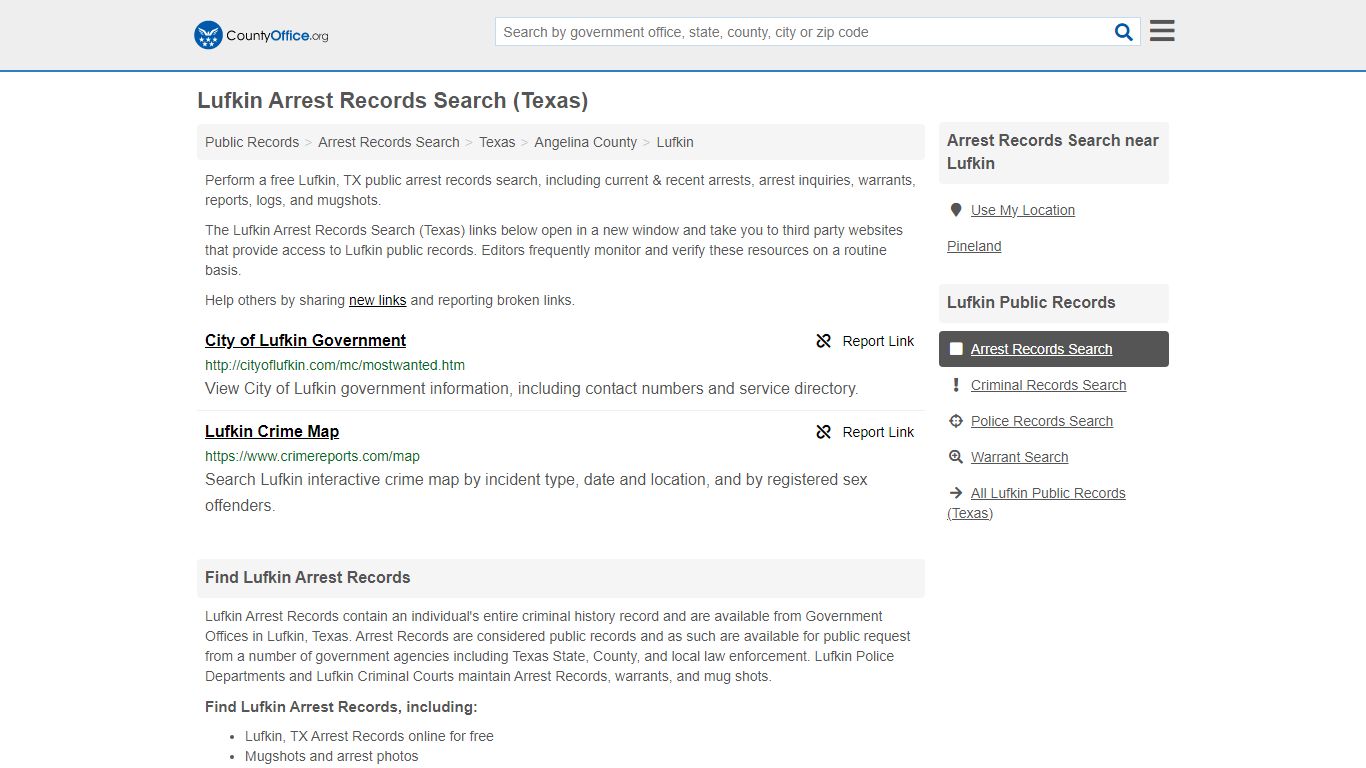Open Arrest Records Search breadcrumb
Image resolution: width=1366 pixels, height=768 pixels.
[389, 142]
